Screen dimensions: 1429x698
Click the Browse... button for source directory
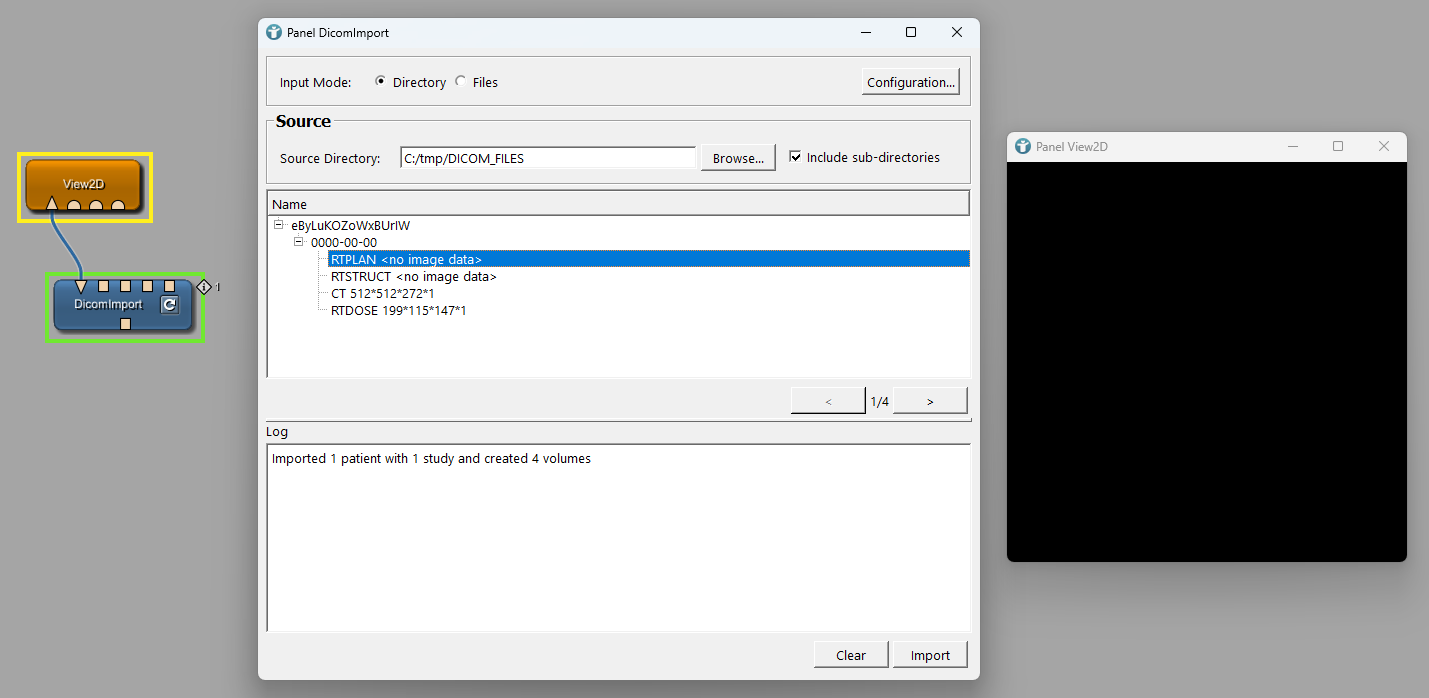point(738,158)
